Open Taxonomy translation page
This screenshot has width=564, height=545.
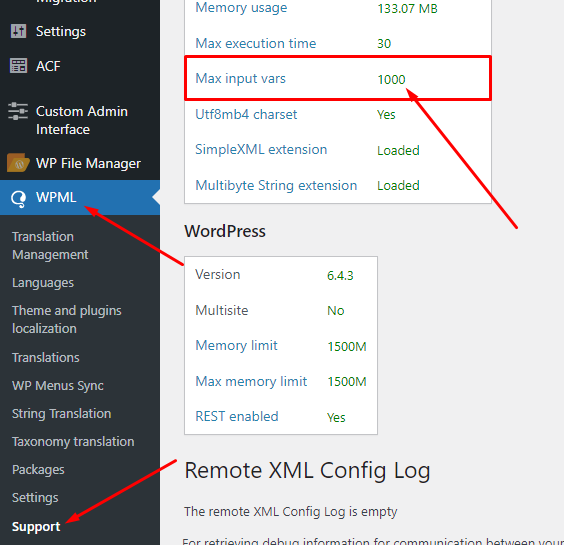[x=73, y=442]
